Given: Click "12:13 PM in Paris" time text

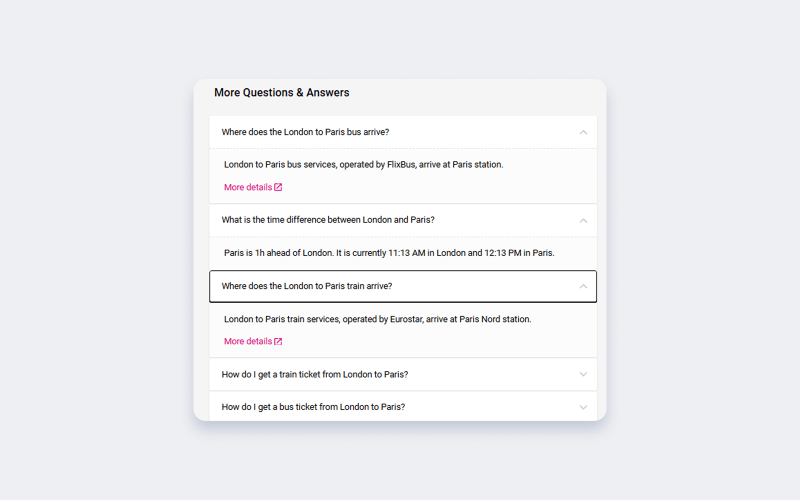Looking at the screenshot, I should (x=519, y=253).
